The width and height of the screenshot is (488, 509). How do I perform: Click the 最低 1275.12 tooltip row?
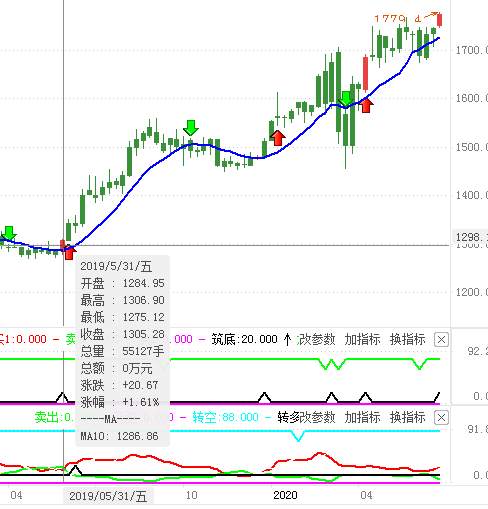(x=123, y=317)
